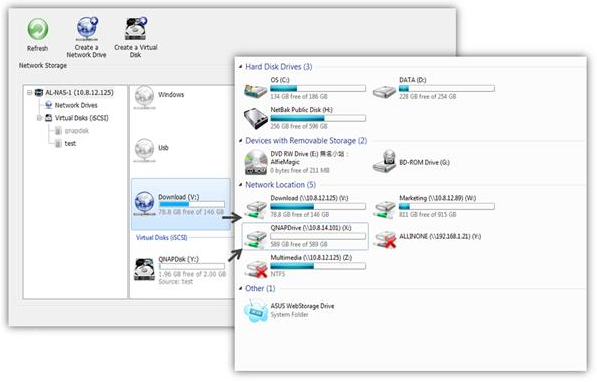Click the green Refresh icon
Screen dimensions: 597x382
(x=38, y=29)
